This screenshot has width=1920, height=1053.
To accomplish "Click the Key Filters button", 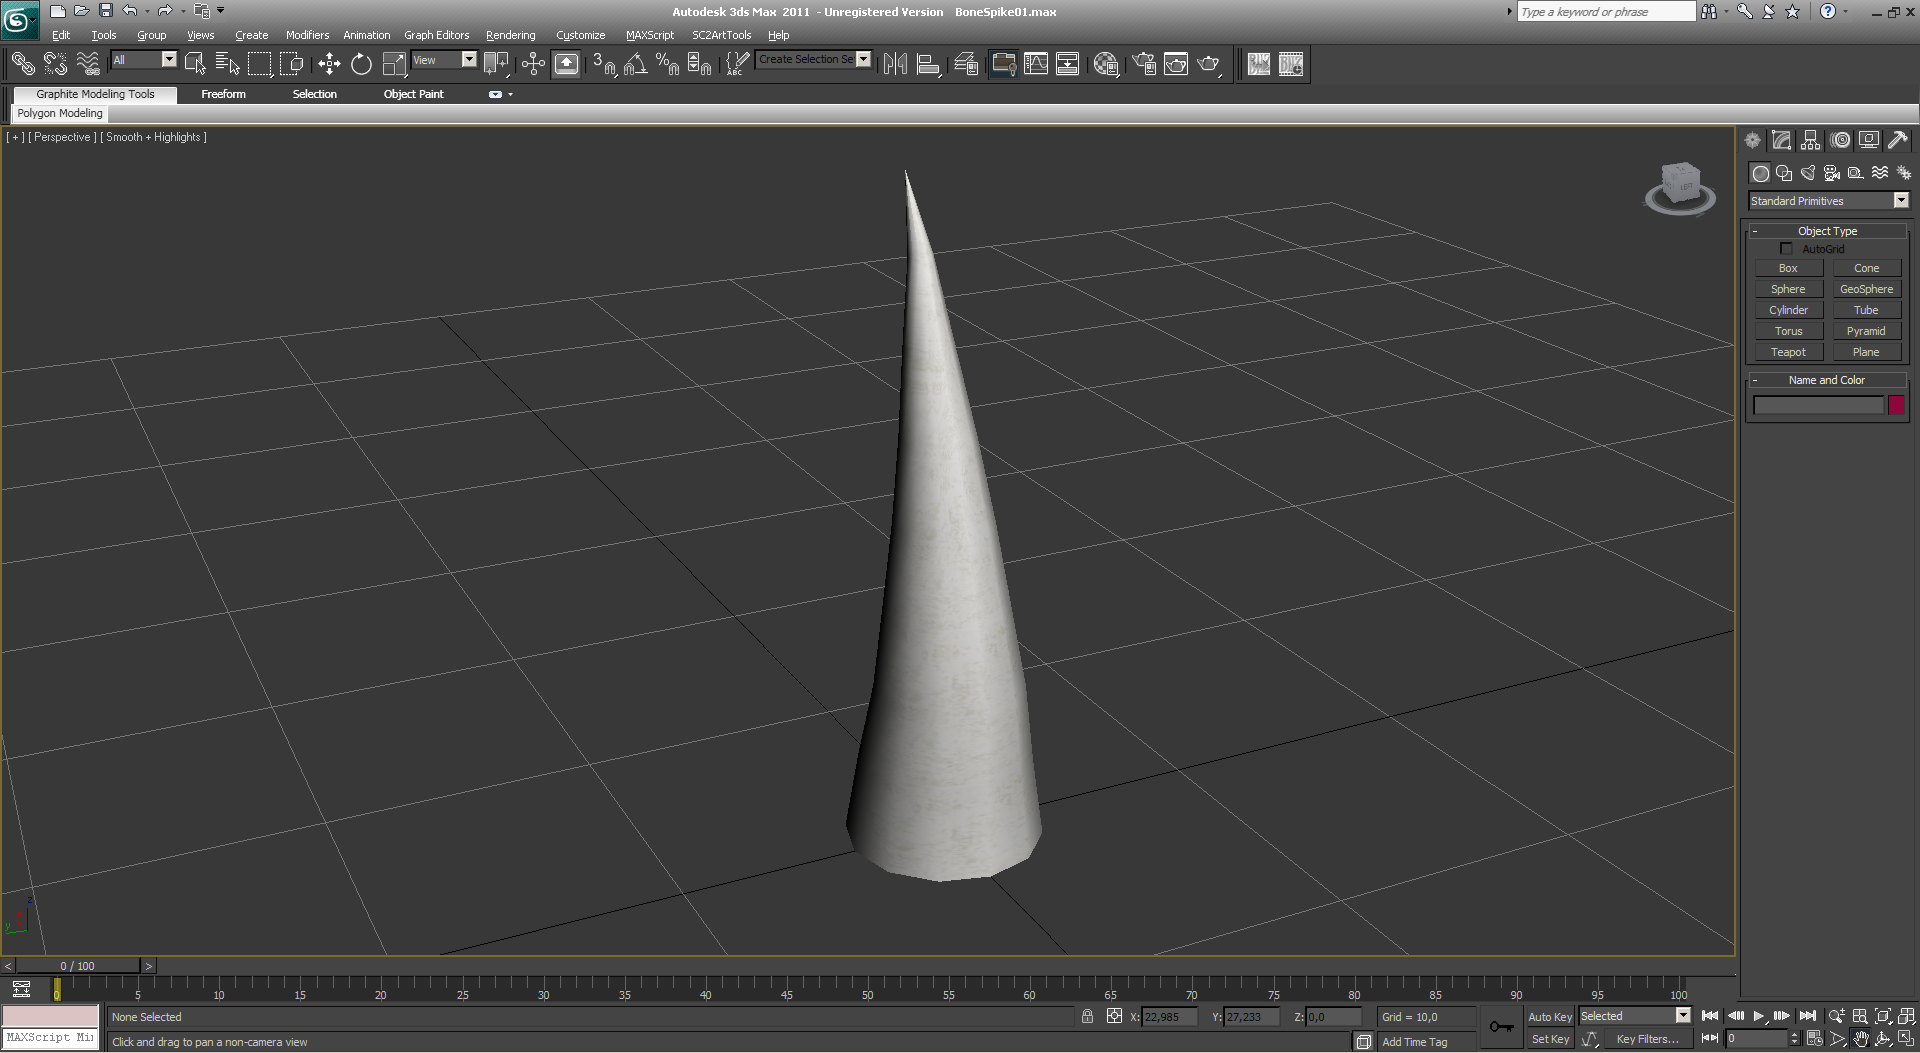I will pos(1647,1039).
